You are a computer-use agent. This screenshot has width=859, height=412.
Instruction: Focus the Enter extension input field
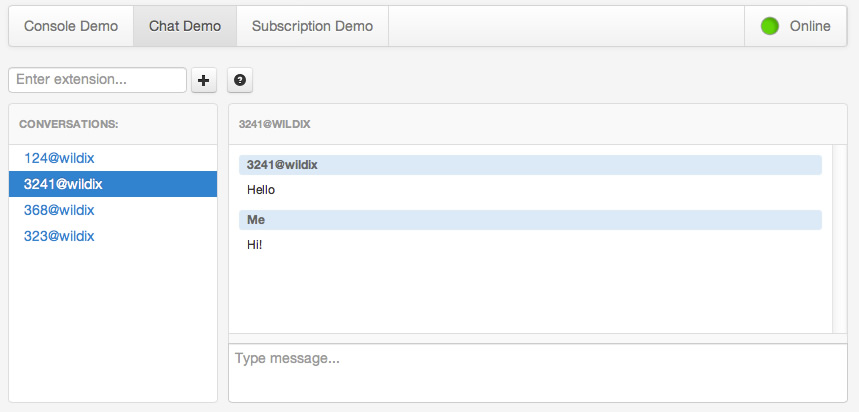coord(97,79)
